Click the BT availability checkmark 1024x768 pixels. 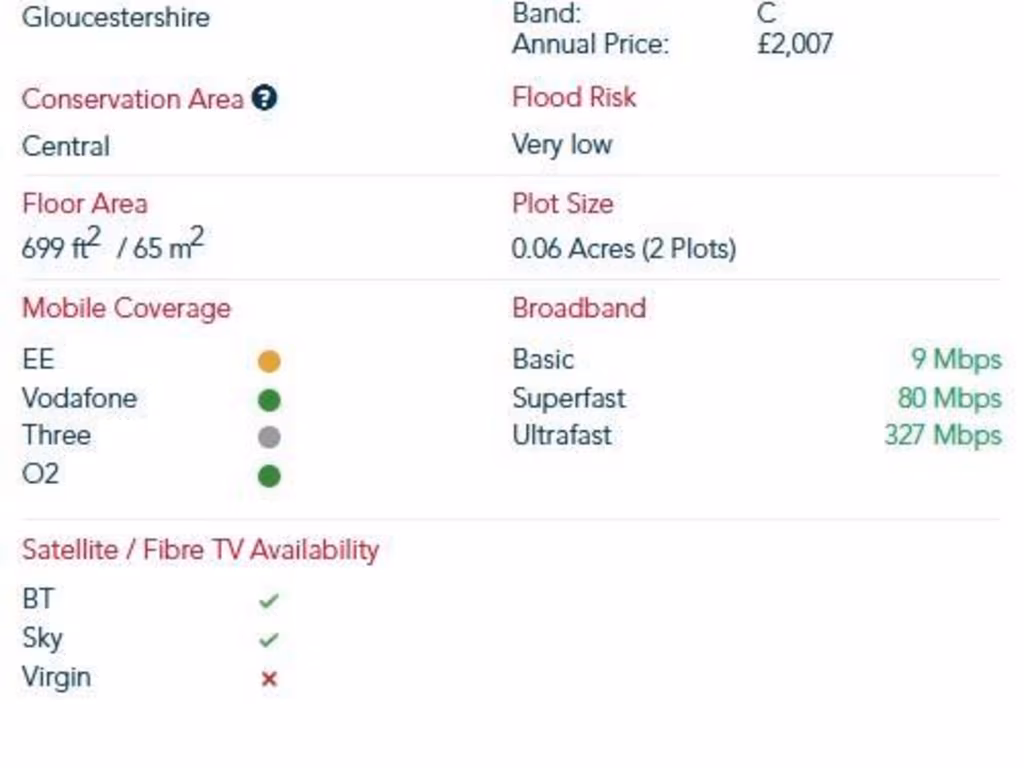(x=268, y=601)
